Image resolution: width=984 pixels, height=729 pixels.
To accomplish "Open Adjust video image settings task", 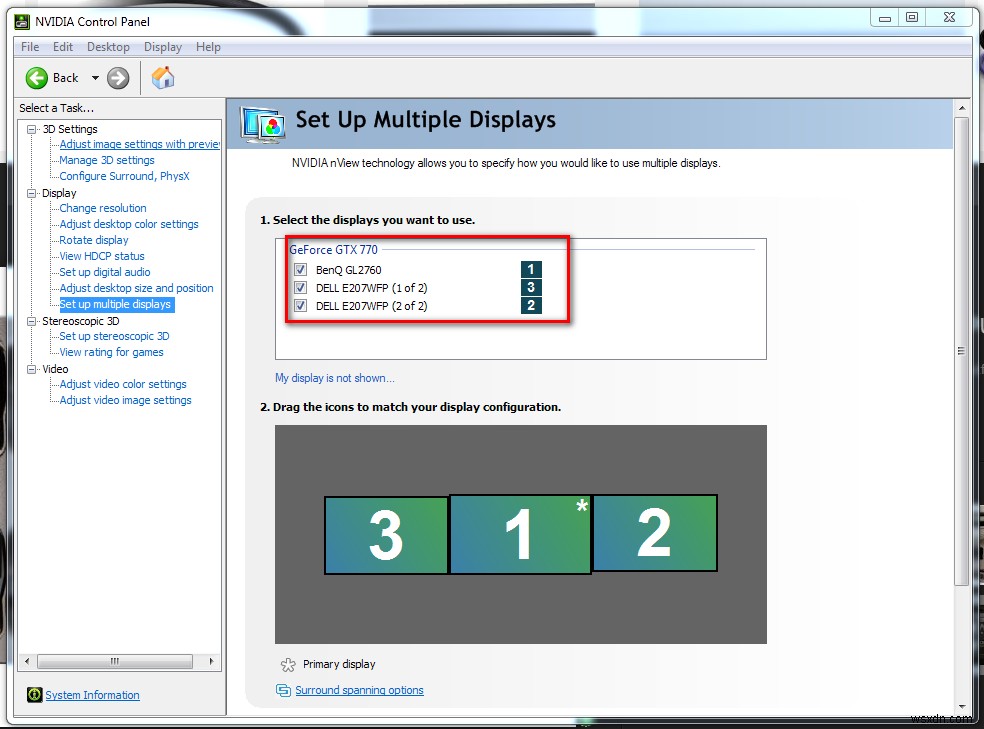I will [126, 400].
